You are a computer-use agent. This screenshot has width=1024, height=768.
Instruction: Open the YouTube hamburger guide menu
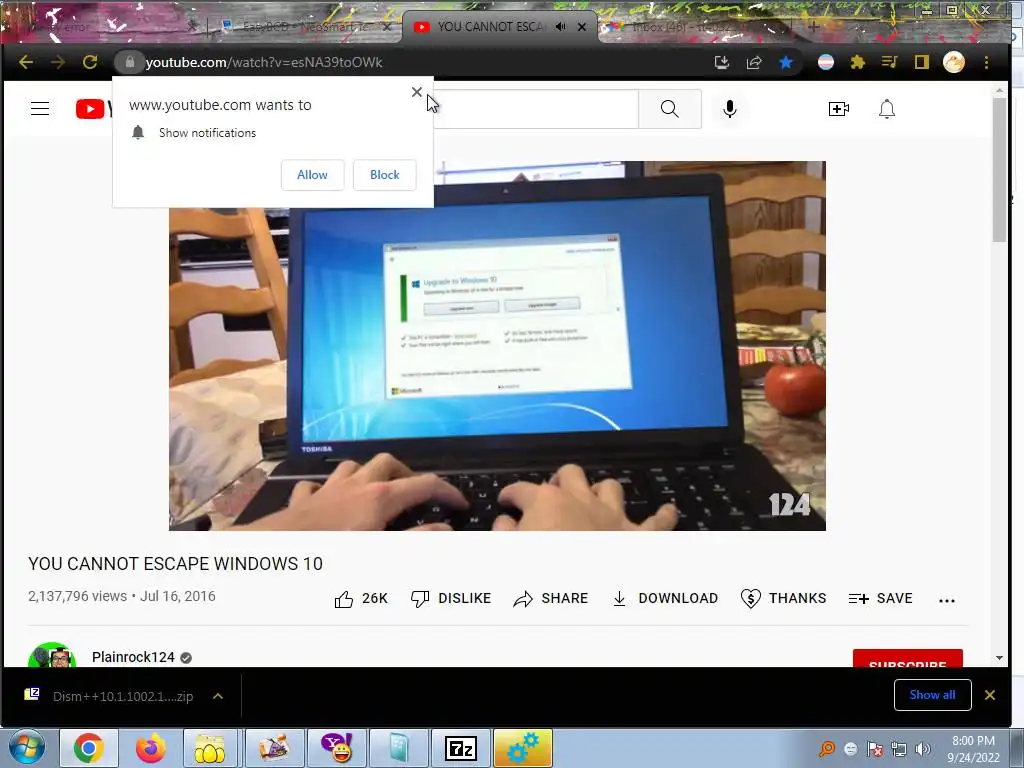pyautogui.click(x=40, y=108)
